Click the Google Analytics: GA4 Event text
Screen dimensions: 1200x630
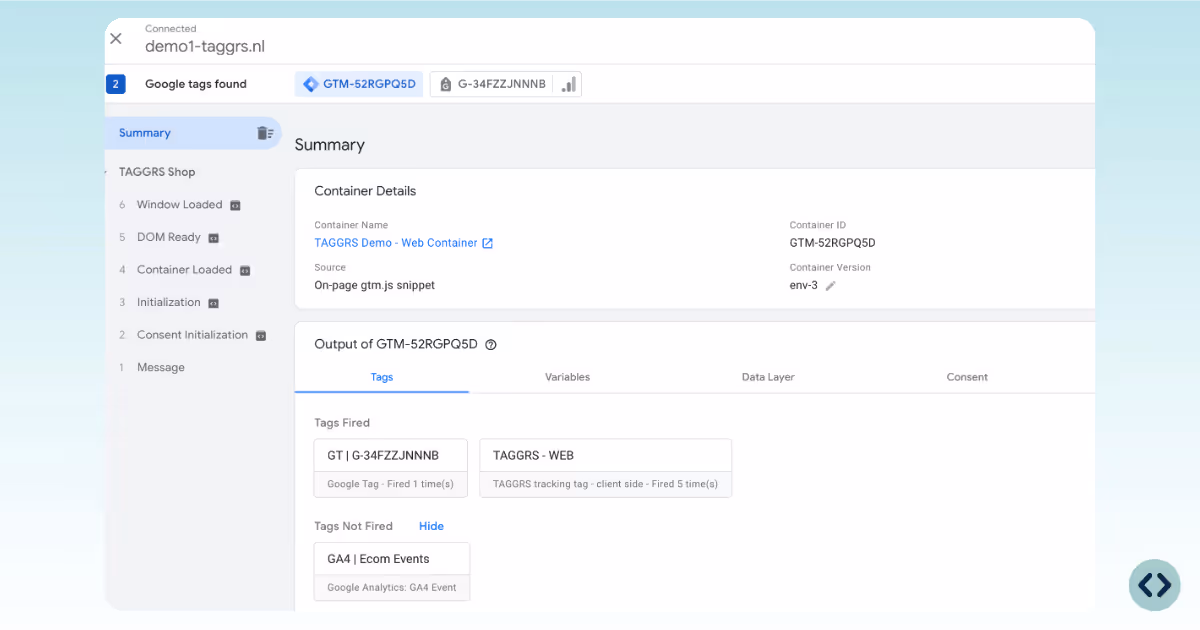[x=392, y=588]
